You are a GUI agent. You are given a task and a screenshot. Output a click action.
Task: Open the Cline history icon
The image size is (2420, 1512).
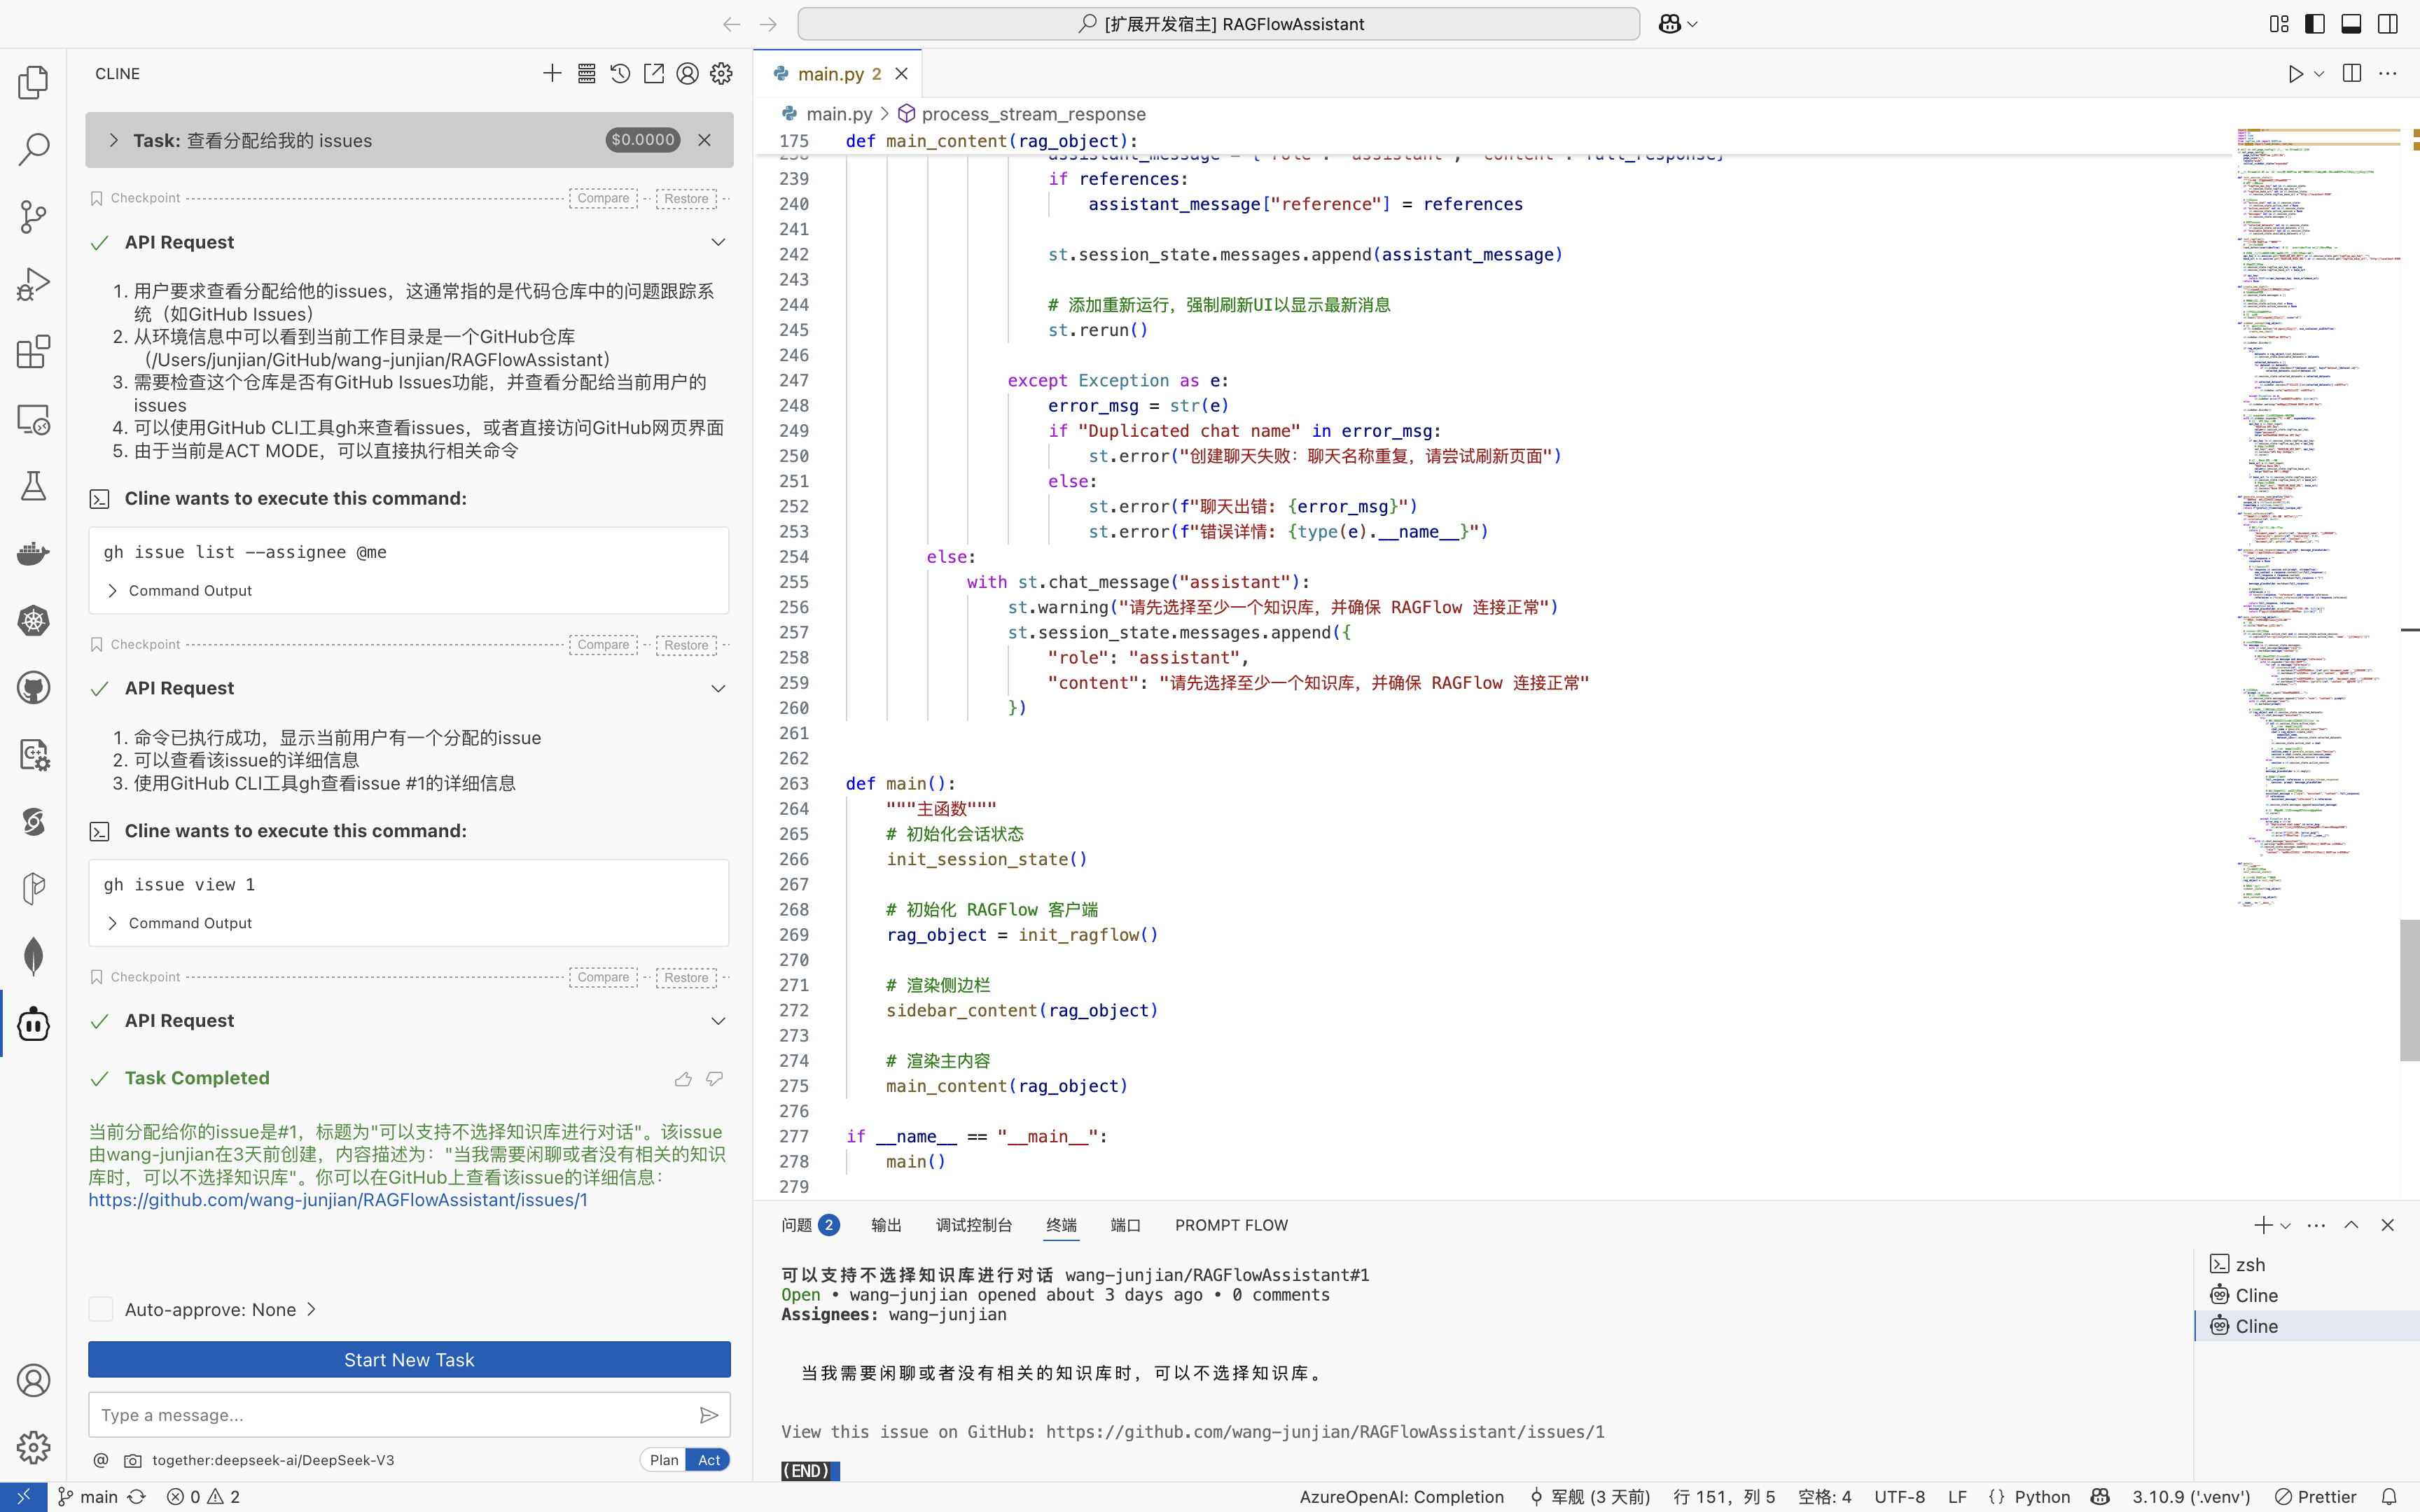[x=620, y=74]
